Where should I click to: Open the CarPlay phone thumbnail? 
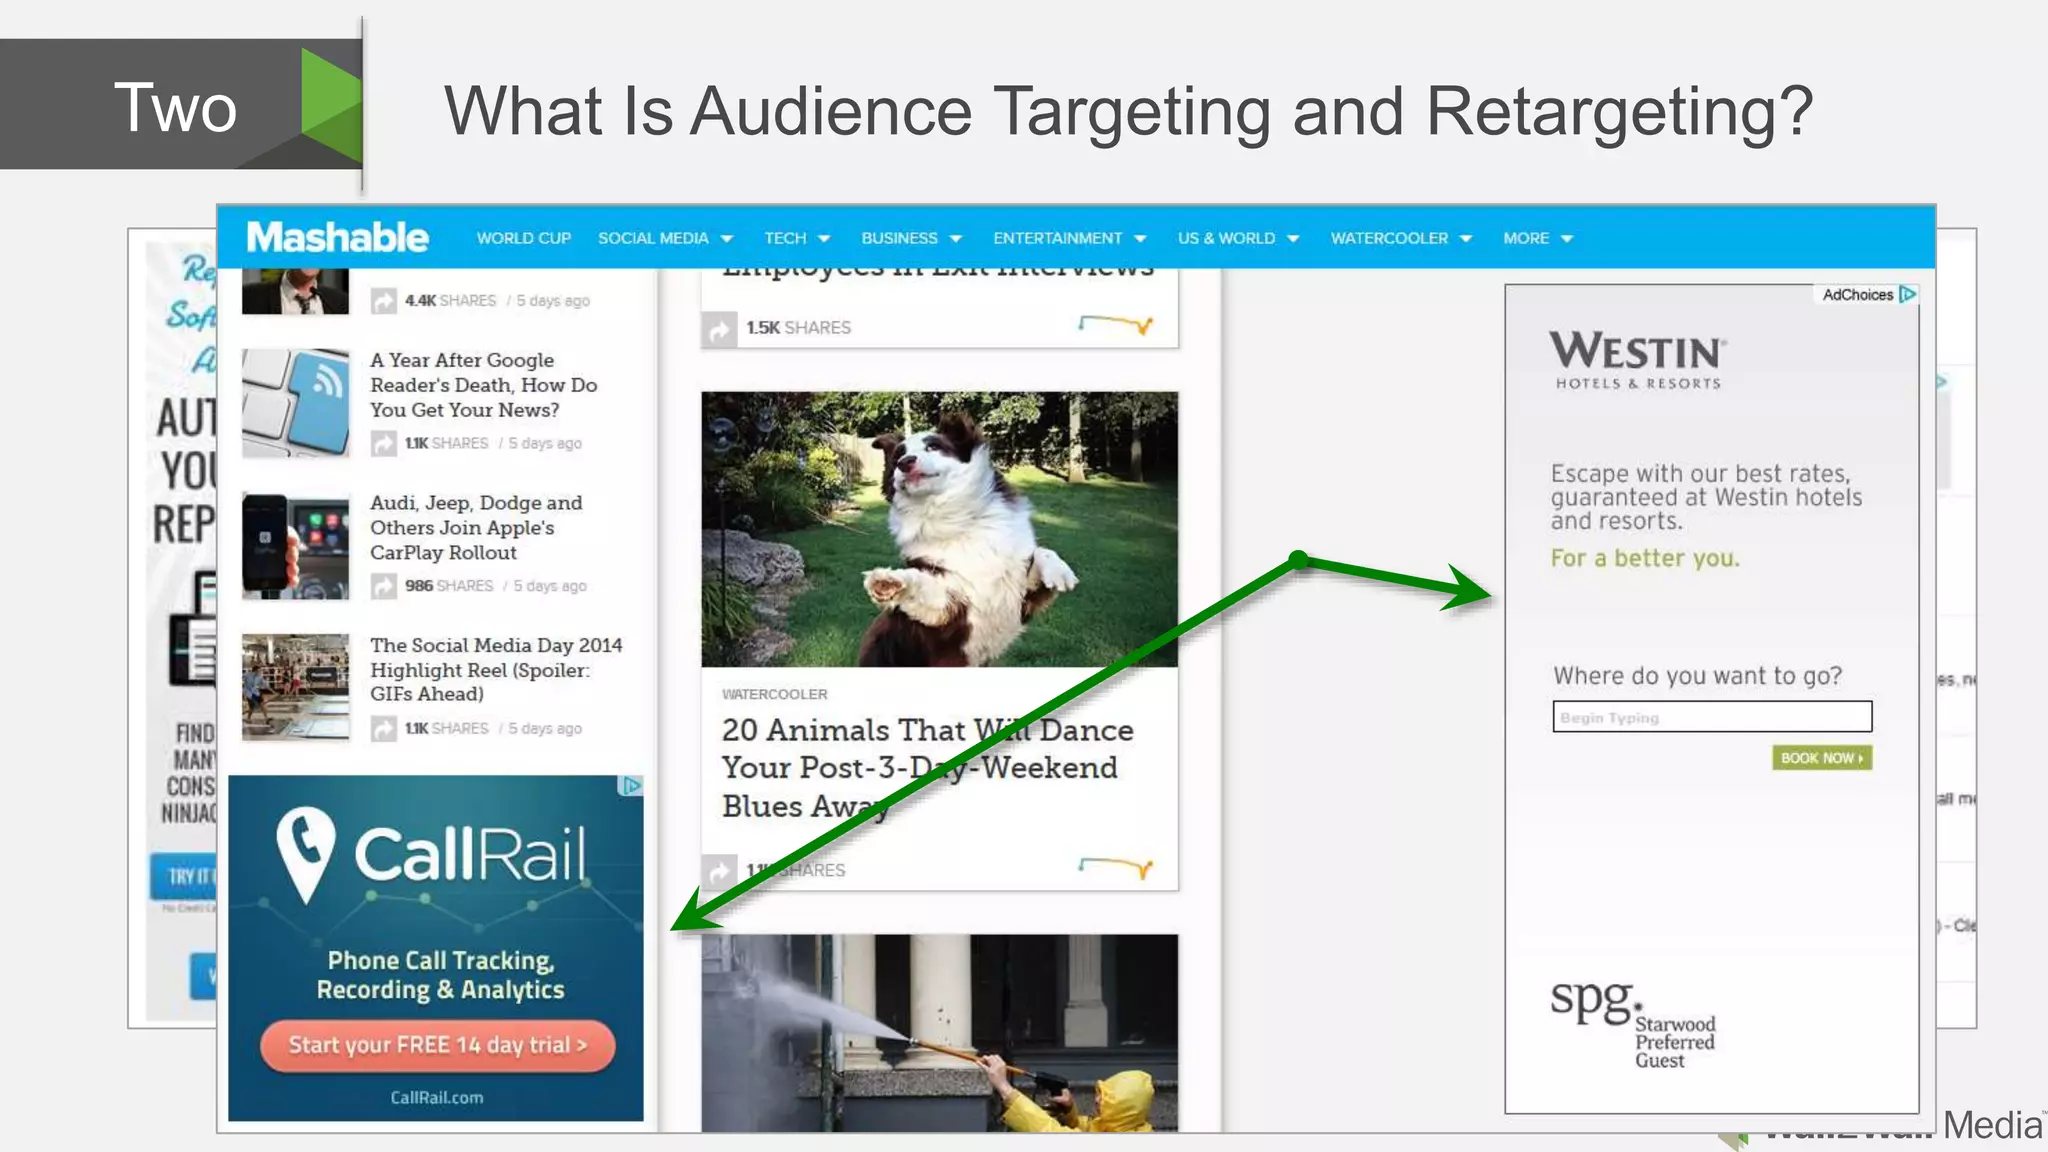click(296, 546)
